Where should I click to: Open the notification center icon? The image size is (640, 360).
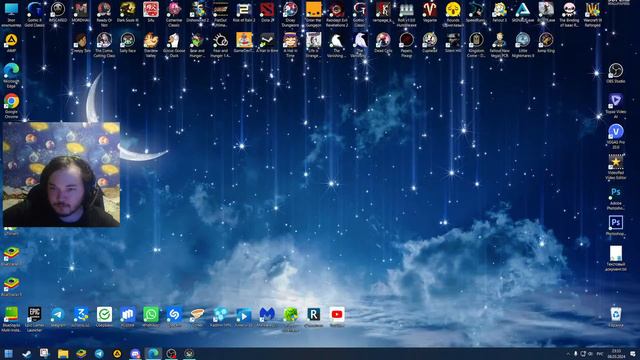633,354
